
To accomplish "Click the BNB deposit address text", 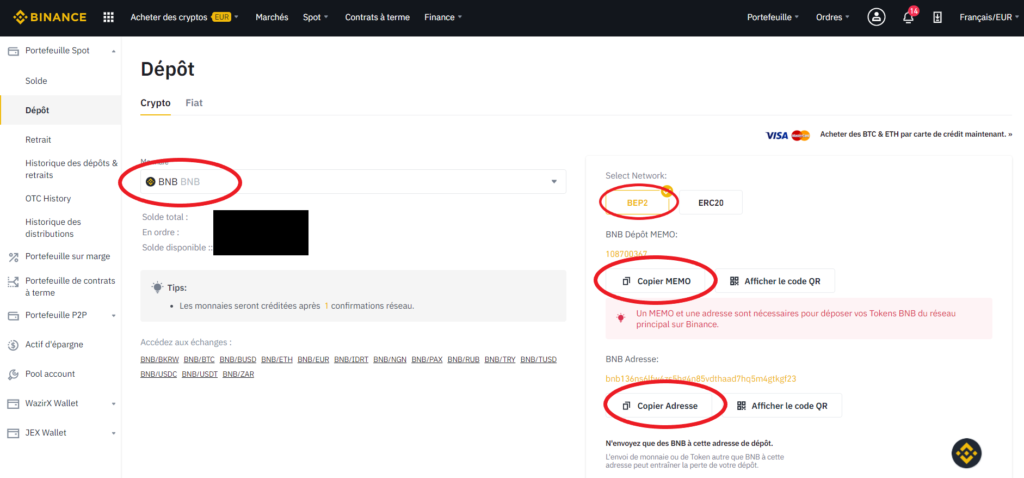I will coord(701,379).
